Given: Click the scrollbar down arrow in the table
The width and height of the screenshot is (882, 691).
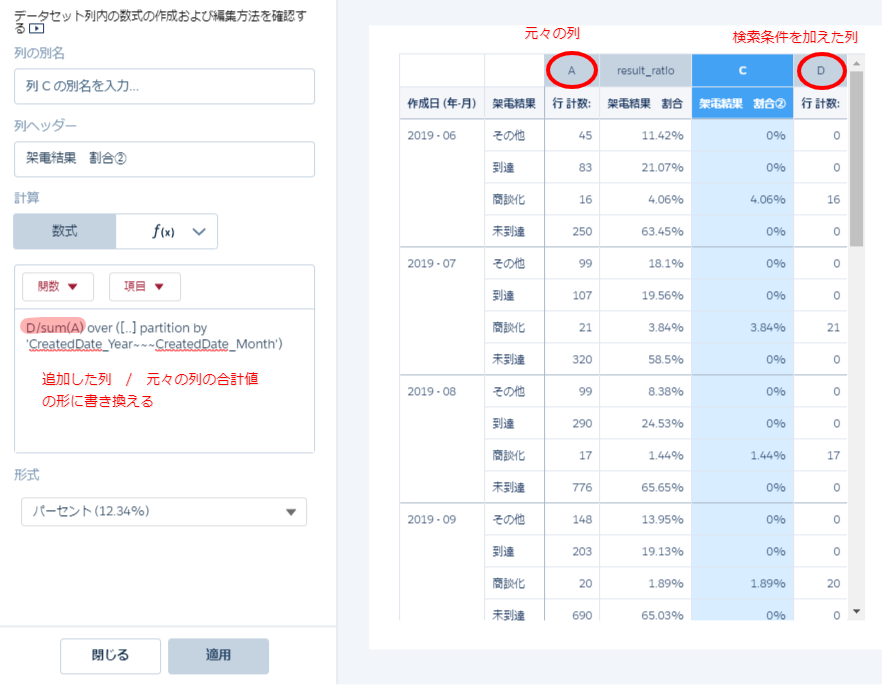Looking at the screenshot, I should tap(856, 611).
